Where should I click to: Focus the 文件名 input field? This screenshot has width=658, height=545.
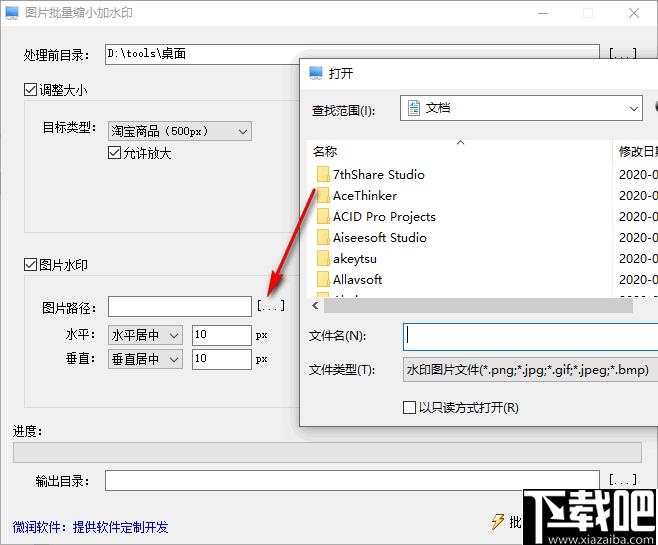coord(530,336)
